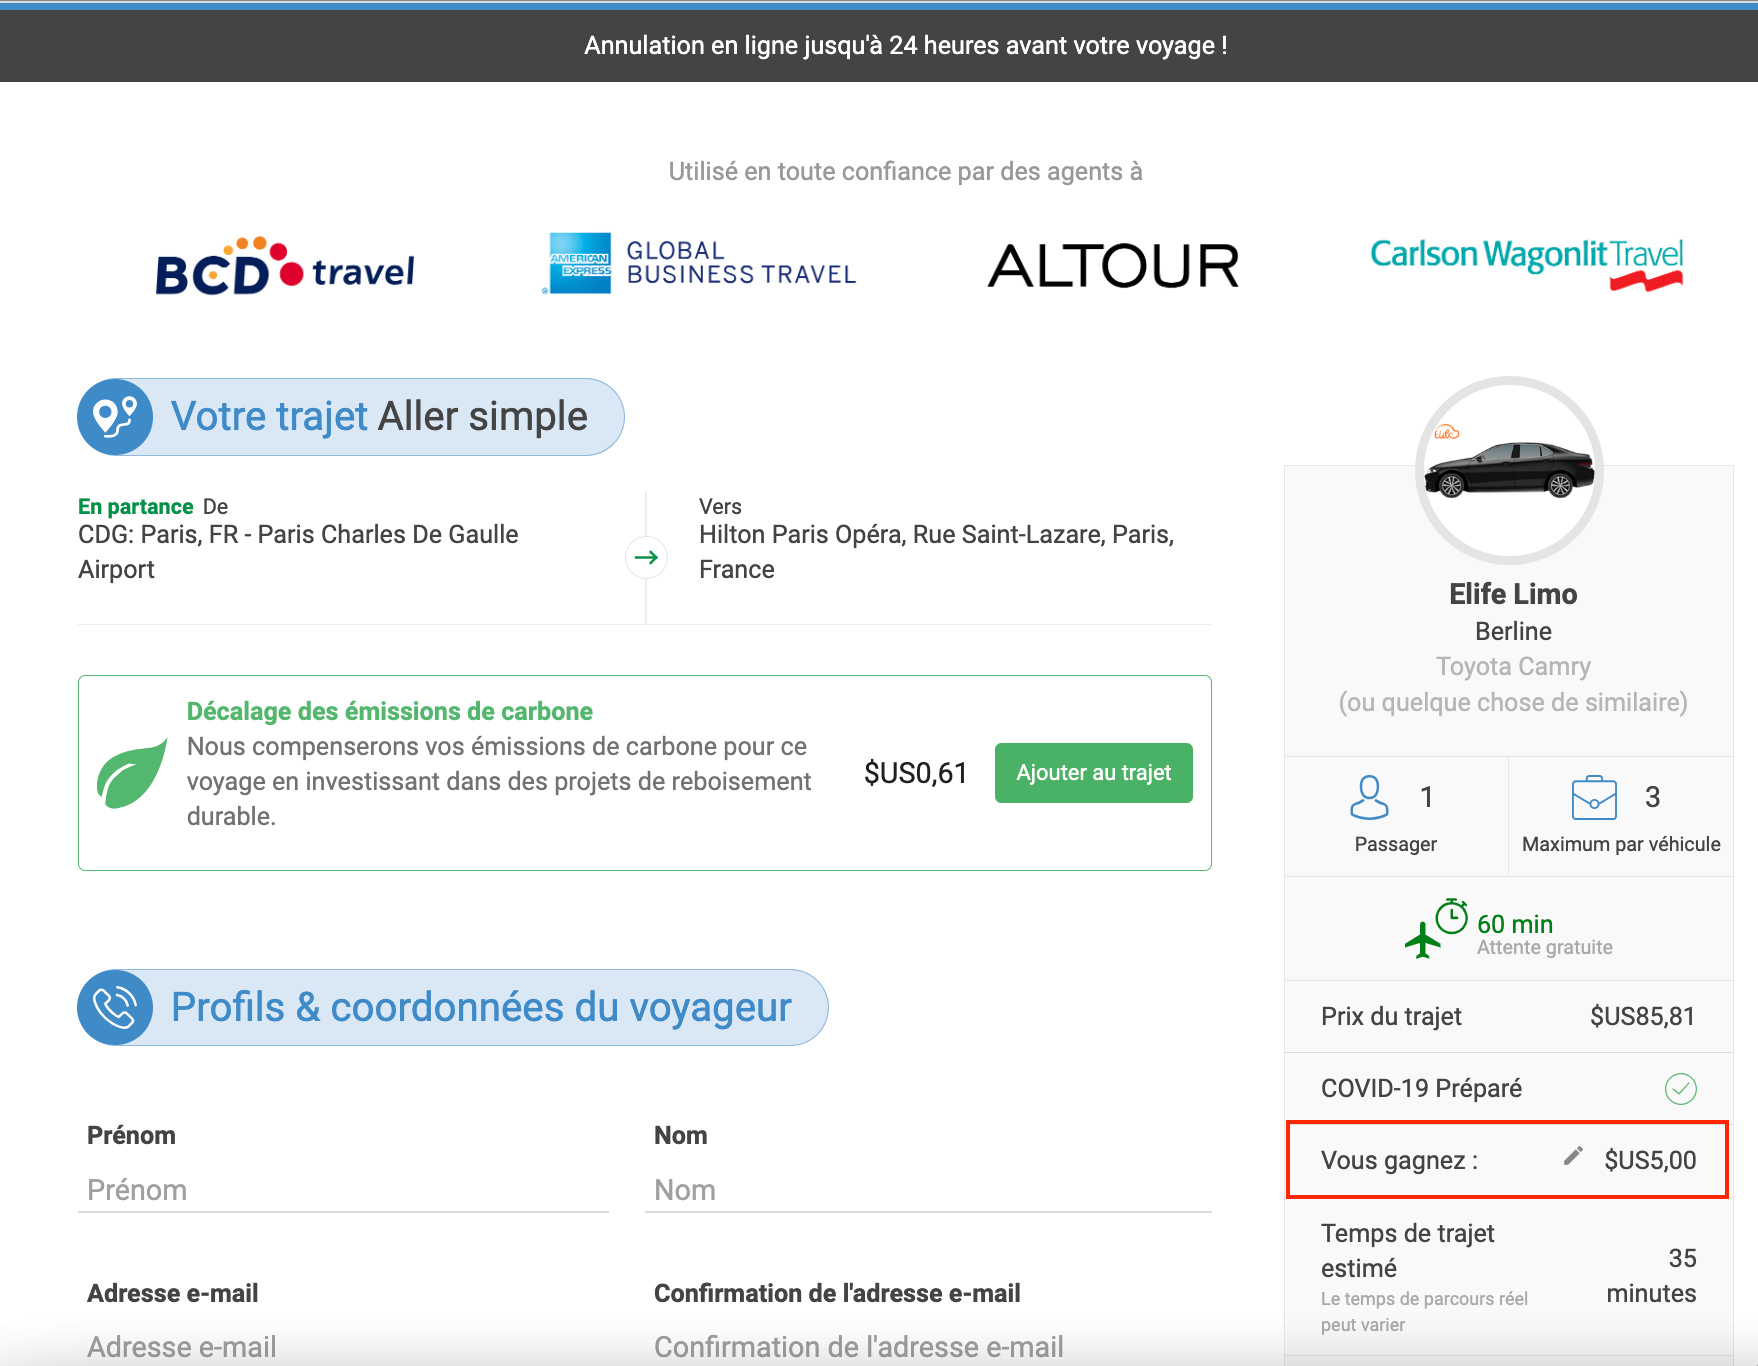
Task: Click the airplane clock free waiting icon
Action: click(1436, 928)
